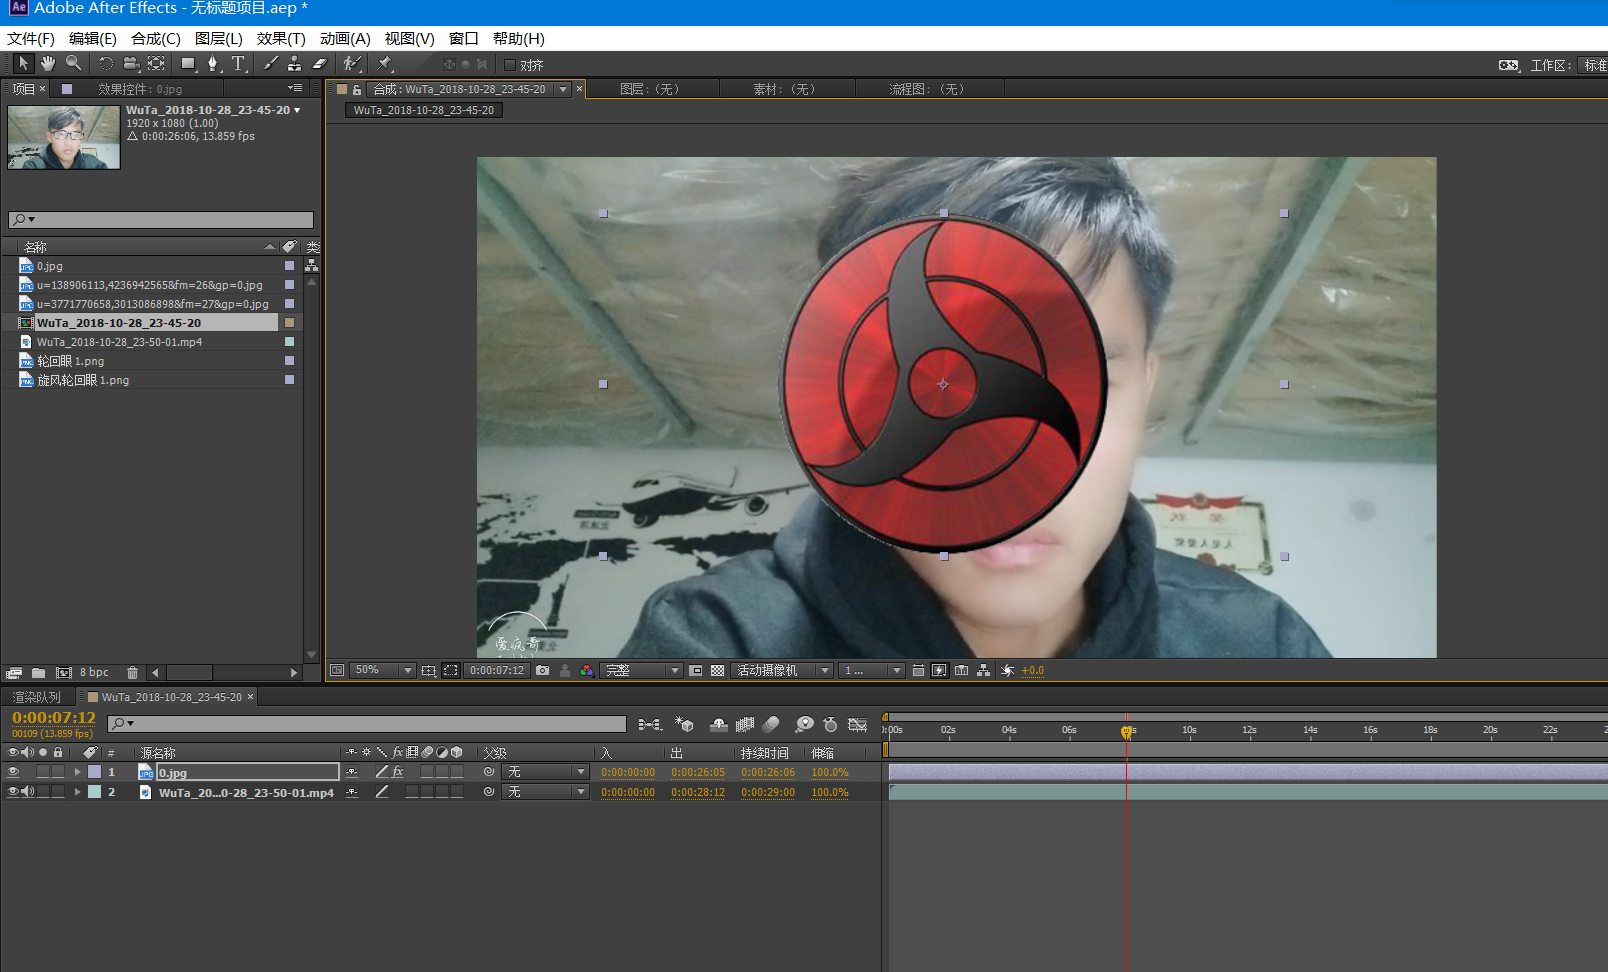Select the Text tool

tap(238, 63)
